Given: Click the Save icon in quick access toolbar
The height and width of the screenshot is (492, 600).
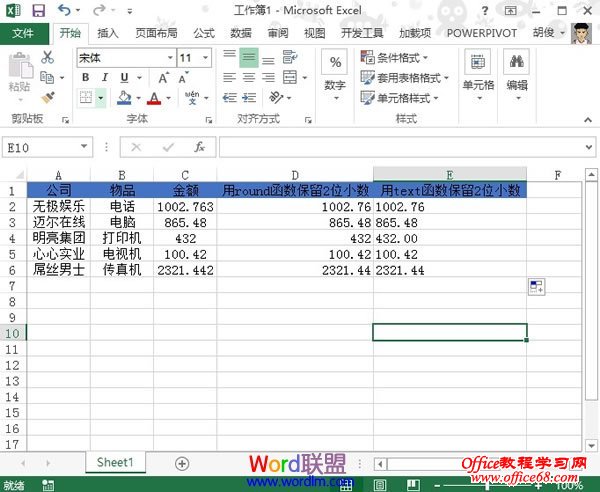Looking at the screenshot, I should pos(39,10).
